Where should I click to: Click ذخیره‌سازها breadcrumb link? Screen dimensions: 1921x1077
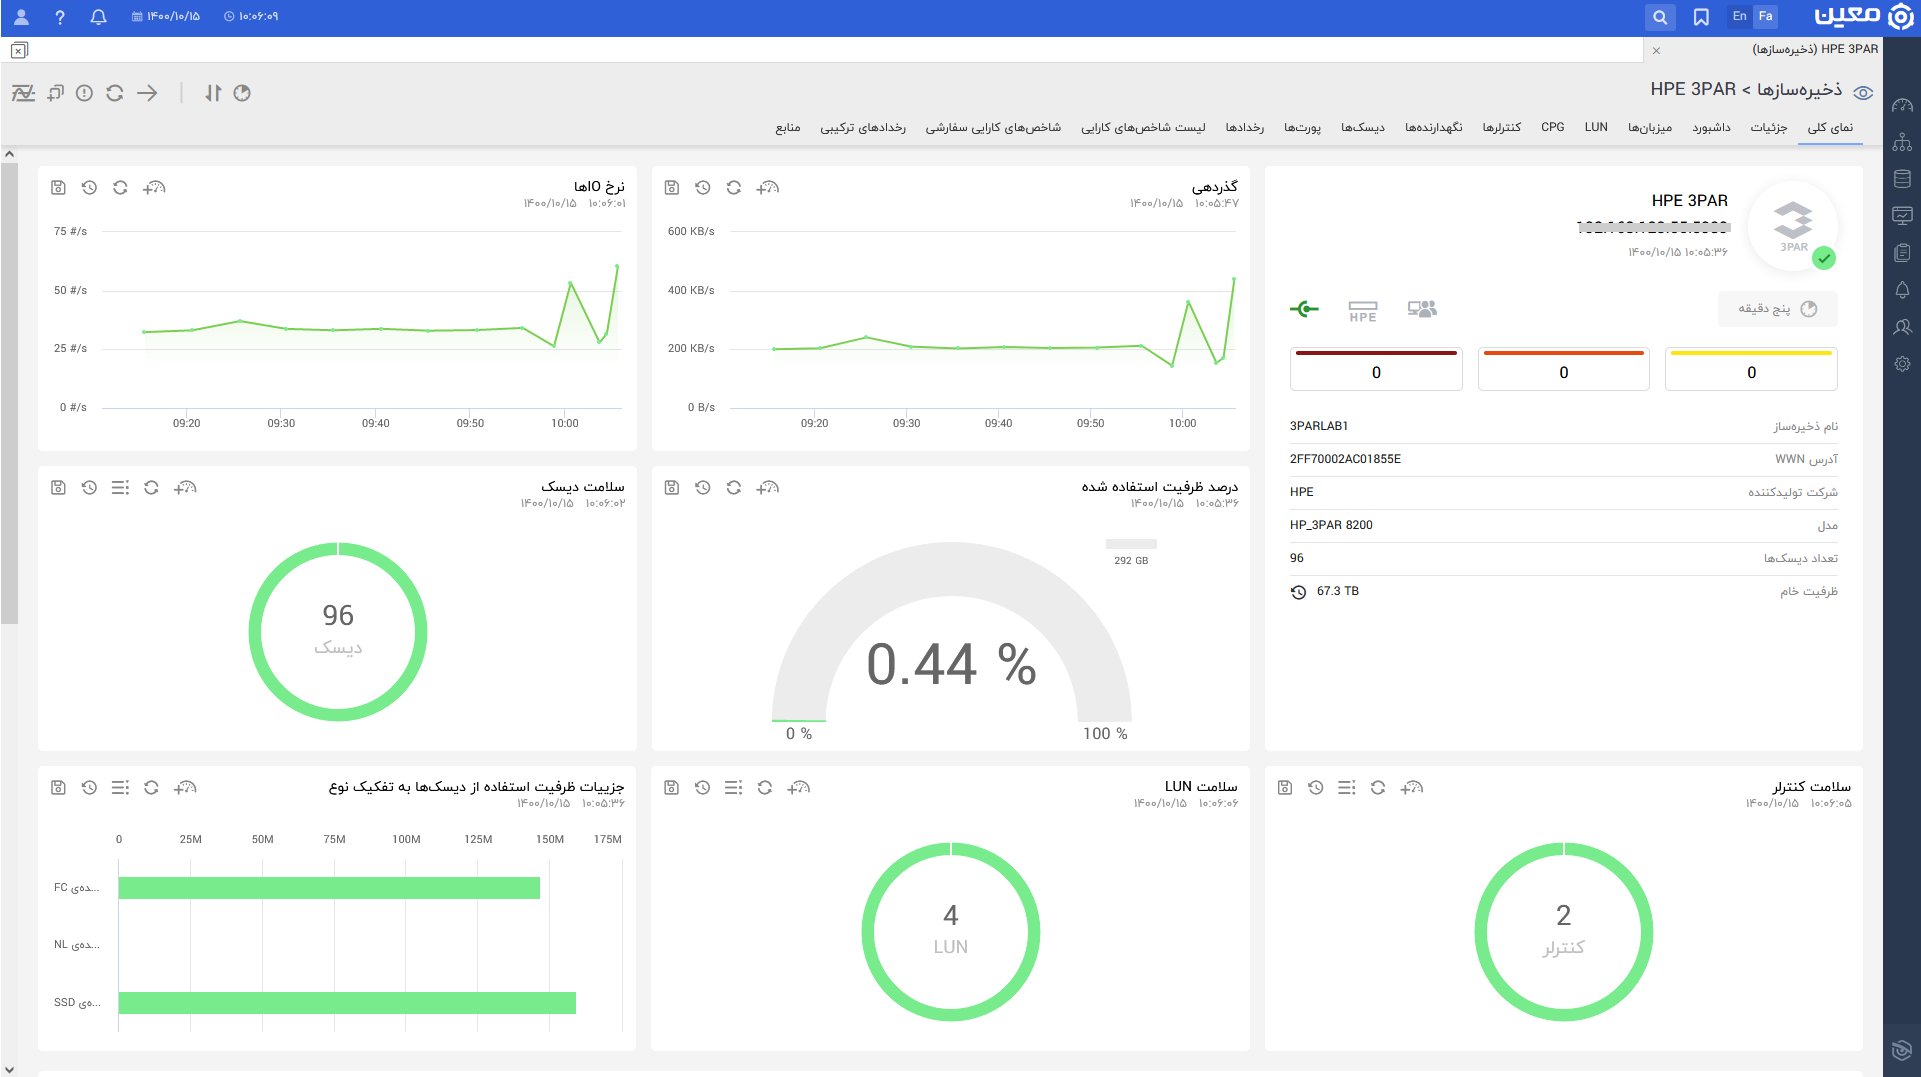[x=1799, y=90]
